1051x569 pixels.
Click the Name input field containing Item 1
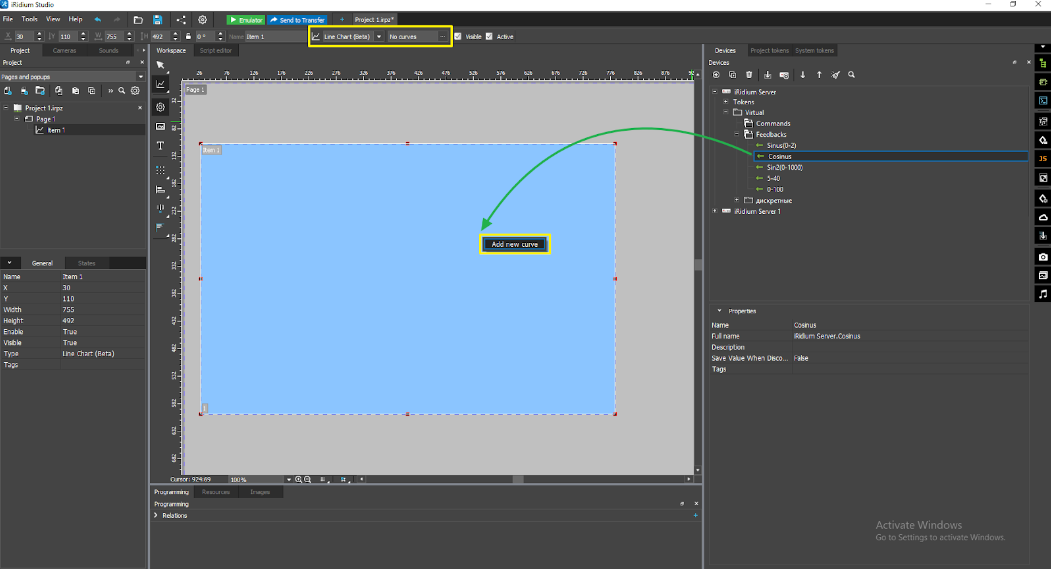[274, 37]
